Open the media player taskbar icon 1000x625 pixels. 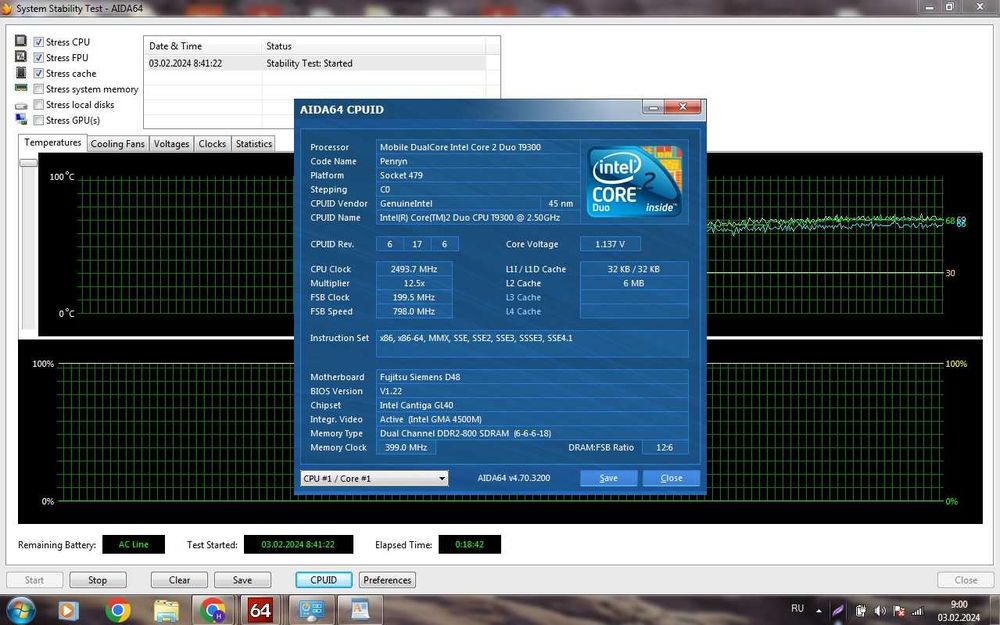[x=68, y=611]
